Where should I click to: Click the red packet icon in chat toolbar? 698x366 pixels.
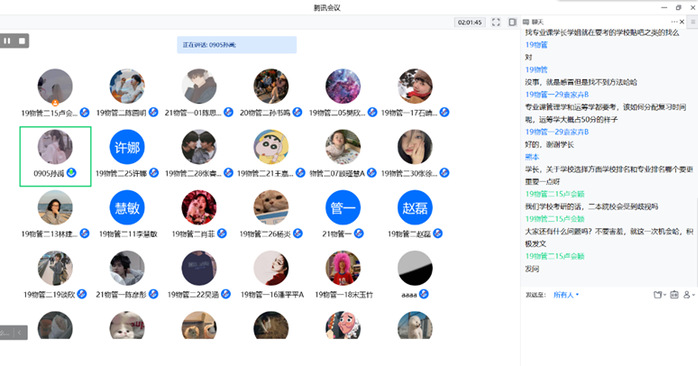click(674, 295)
